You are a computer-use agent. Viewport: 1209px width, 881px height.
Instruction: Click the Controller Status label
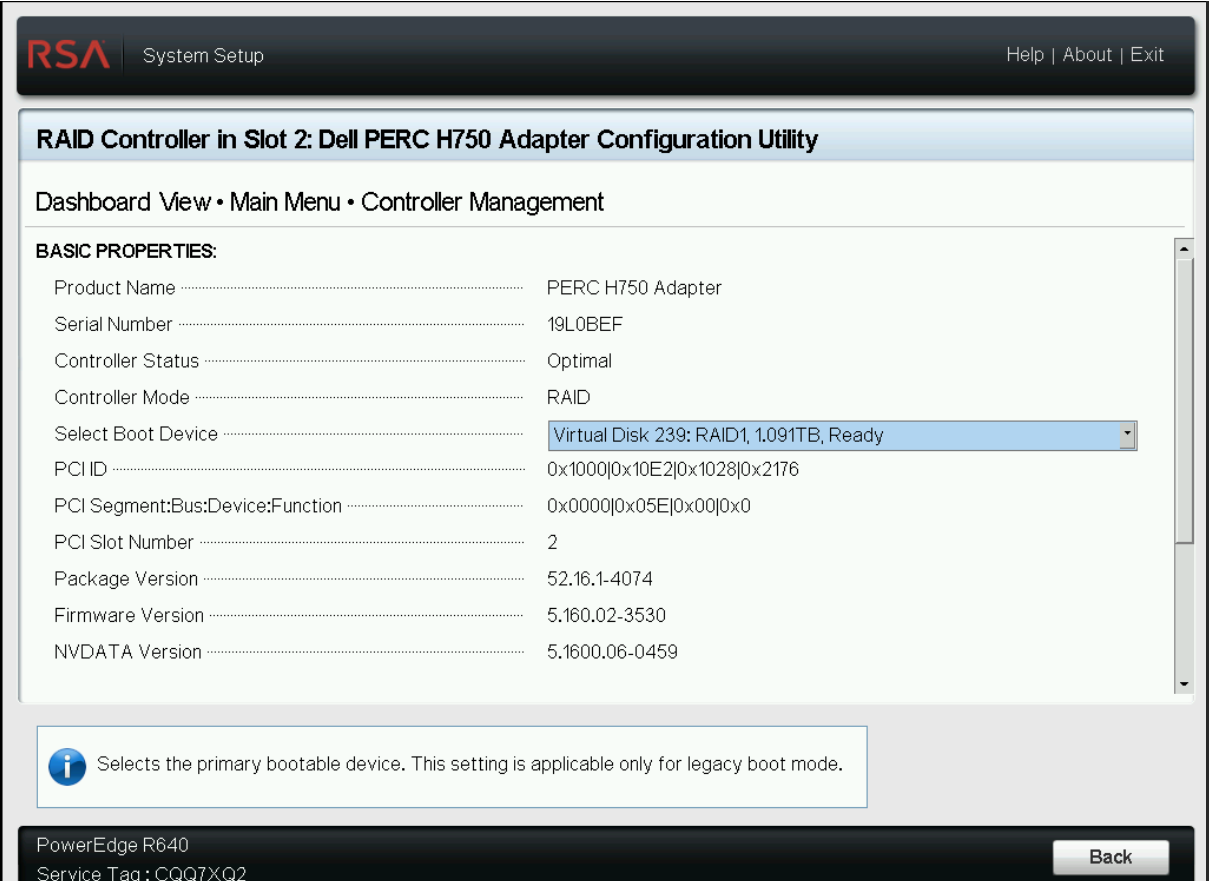click(126, 361)
